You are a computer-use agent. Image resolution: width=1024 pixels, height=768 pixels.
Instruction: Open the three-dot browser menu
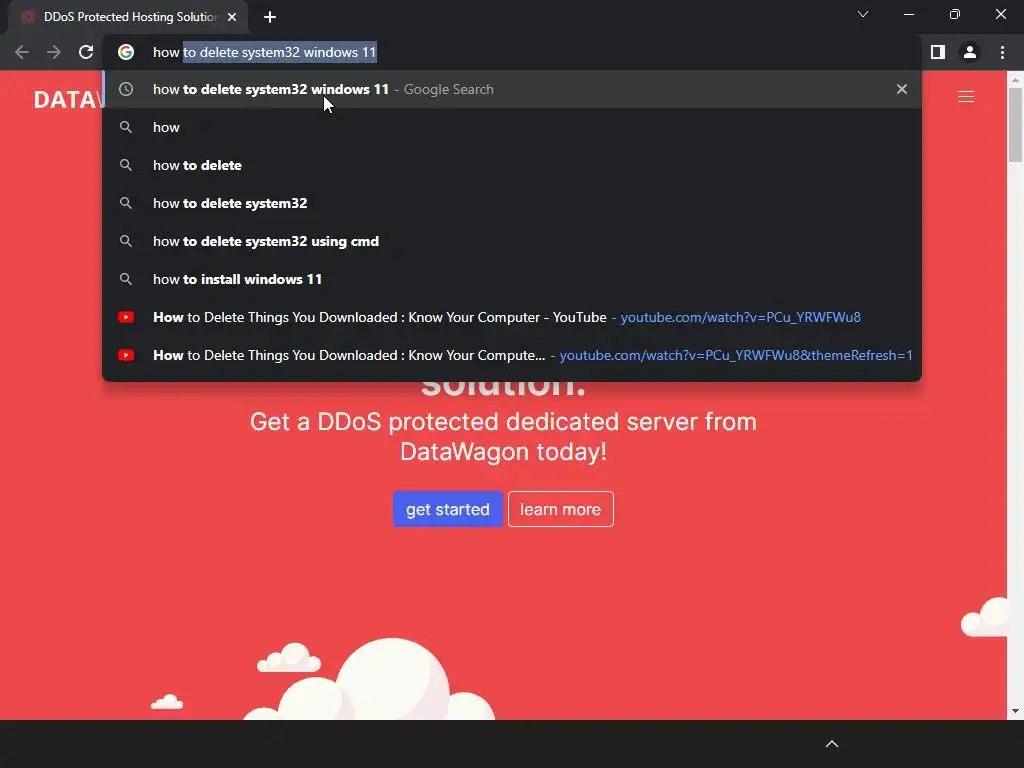pyautogui.click(x=1002, y=52)
